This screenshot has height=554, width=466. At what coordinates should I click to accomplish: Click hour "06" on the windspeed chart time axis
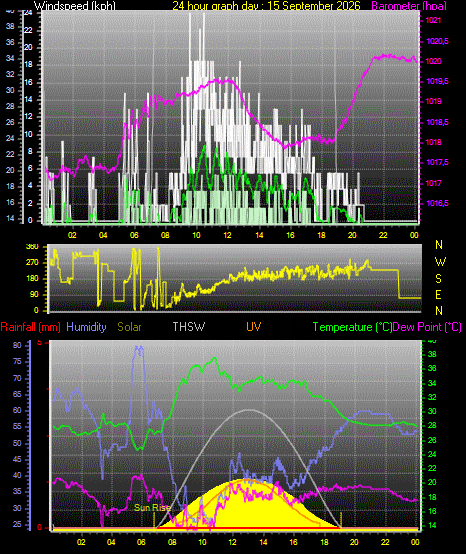click(x=134, y=235)
